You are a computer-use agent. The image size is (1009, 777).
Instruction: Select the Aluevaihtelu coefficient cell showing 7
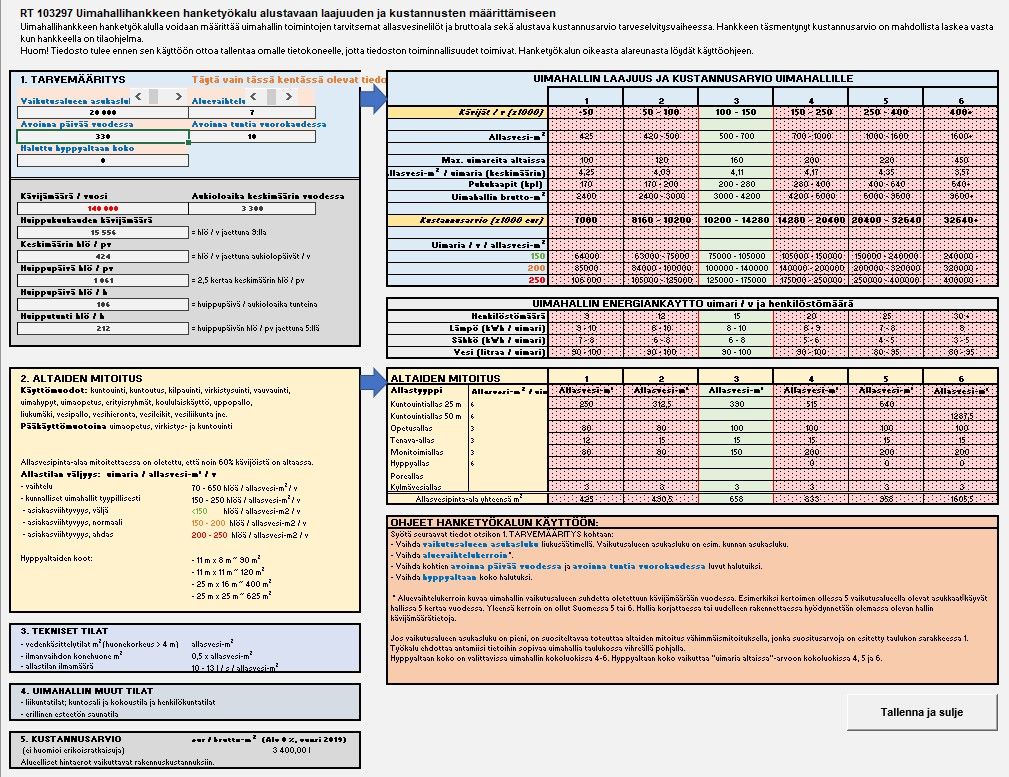click(252, 112)
